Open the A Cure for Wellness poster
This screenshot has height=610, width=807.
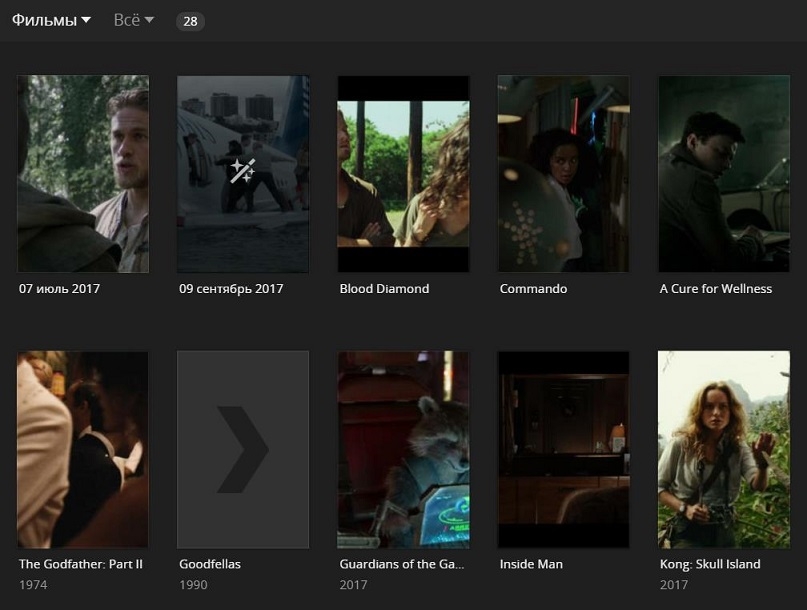724,174
